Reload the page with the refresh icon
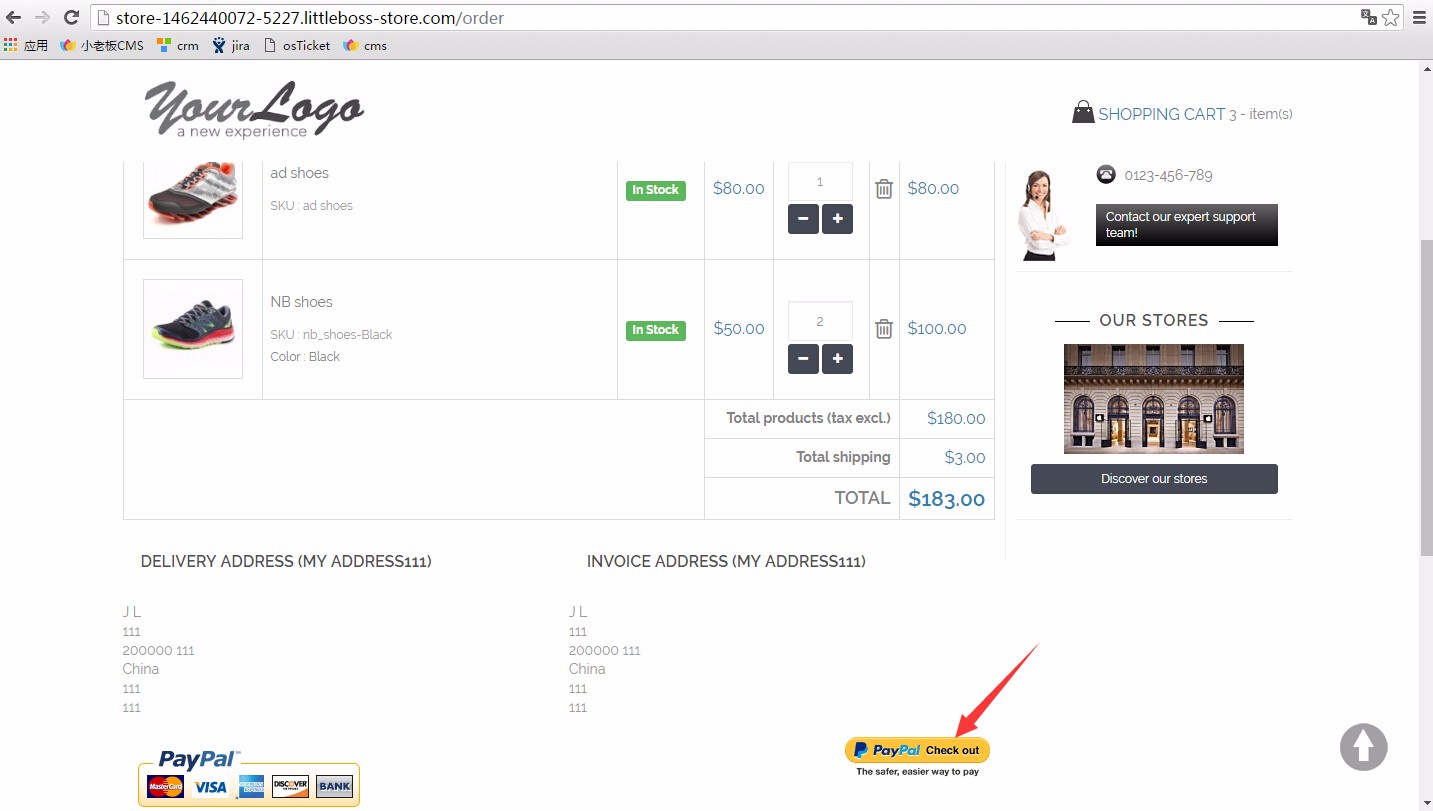Viewport: 1433px width, 811px height. [x=71, y=17]
